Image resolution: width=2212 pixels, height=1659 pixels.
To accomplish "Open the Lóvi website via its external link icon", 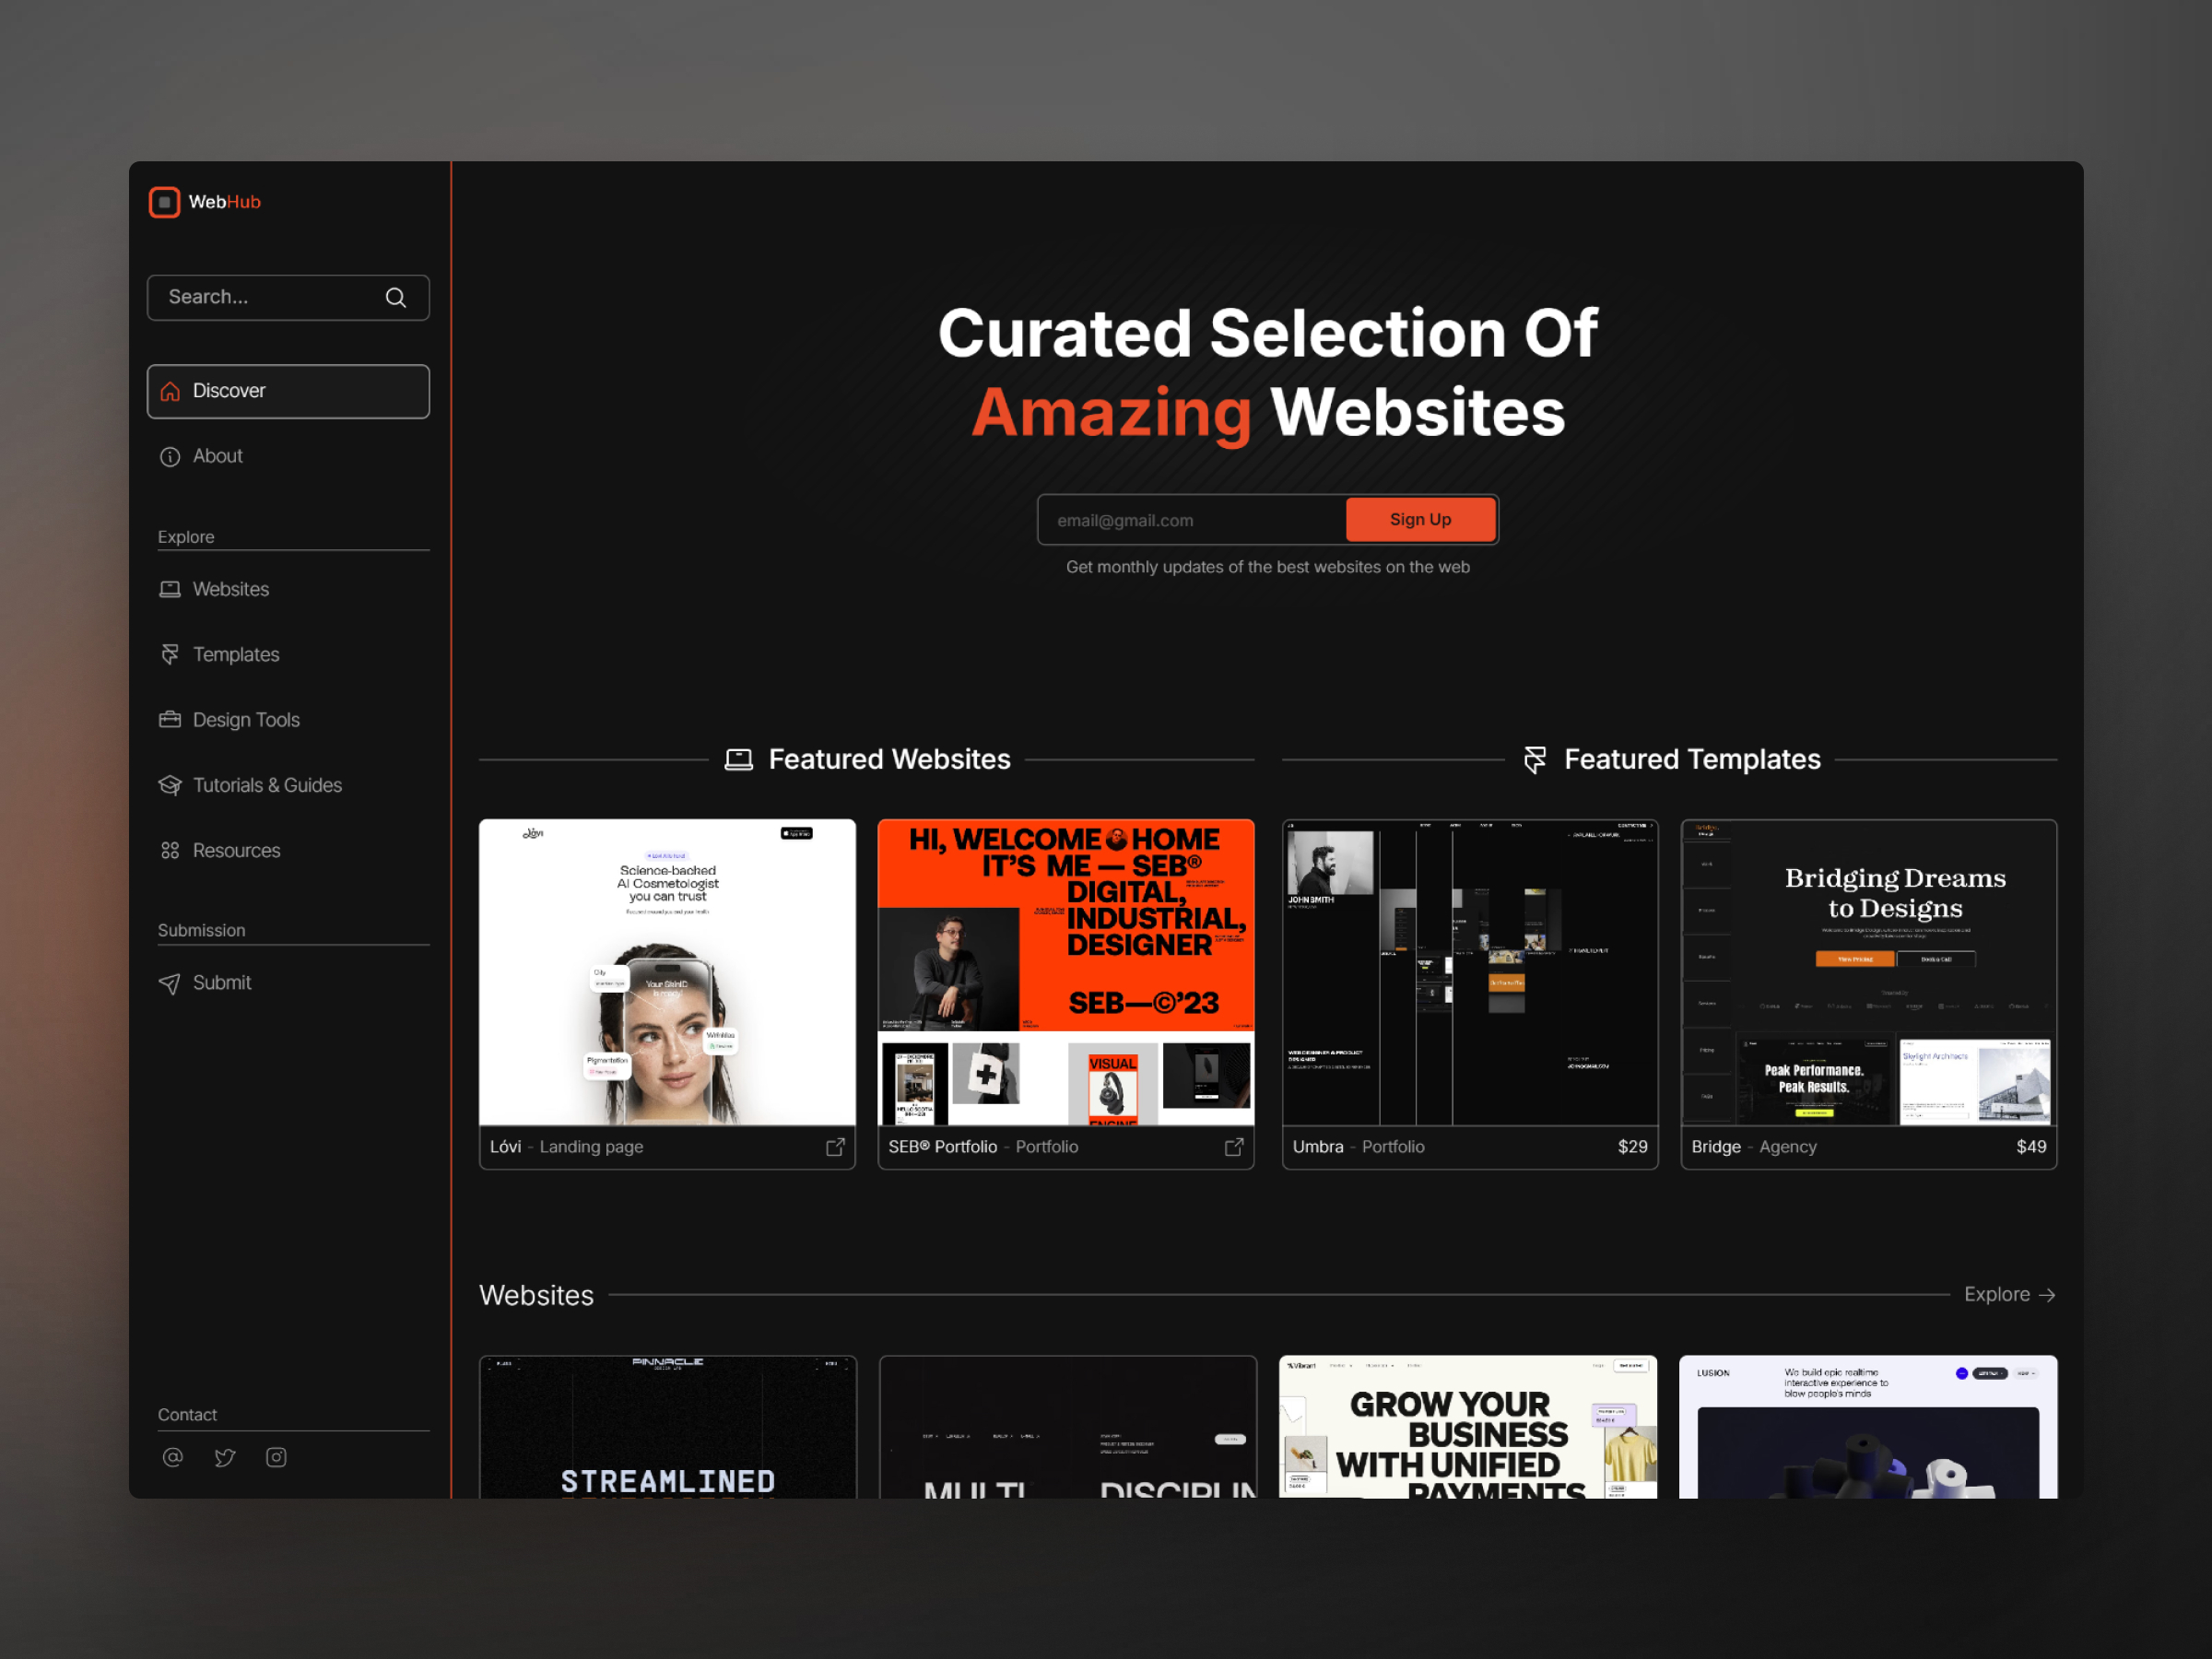I will [835, 1147].
